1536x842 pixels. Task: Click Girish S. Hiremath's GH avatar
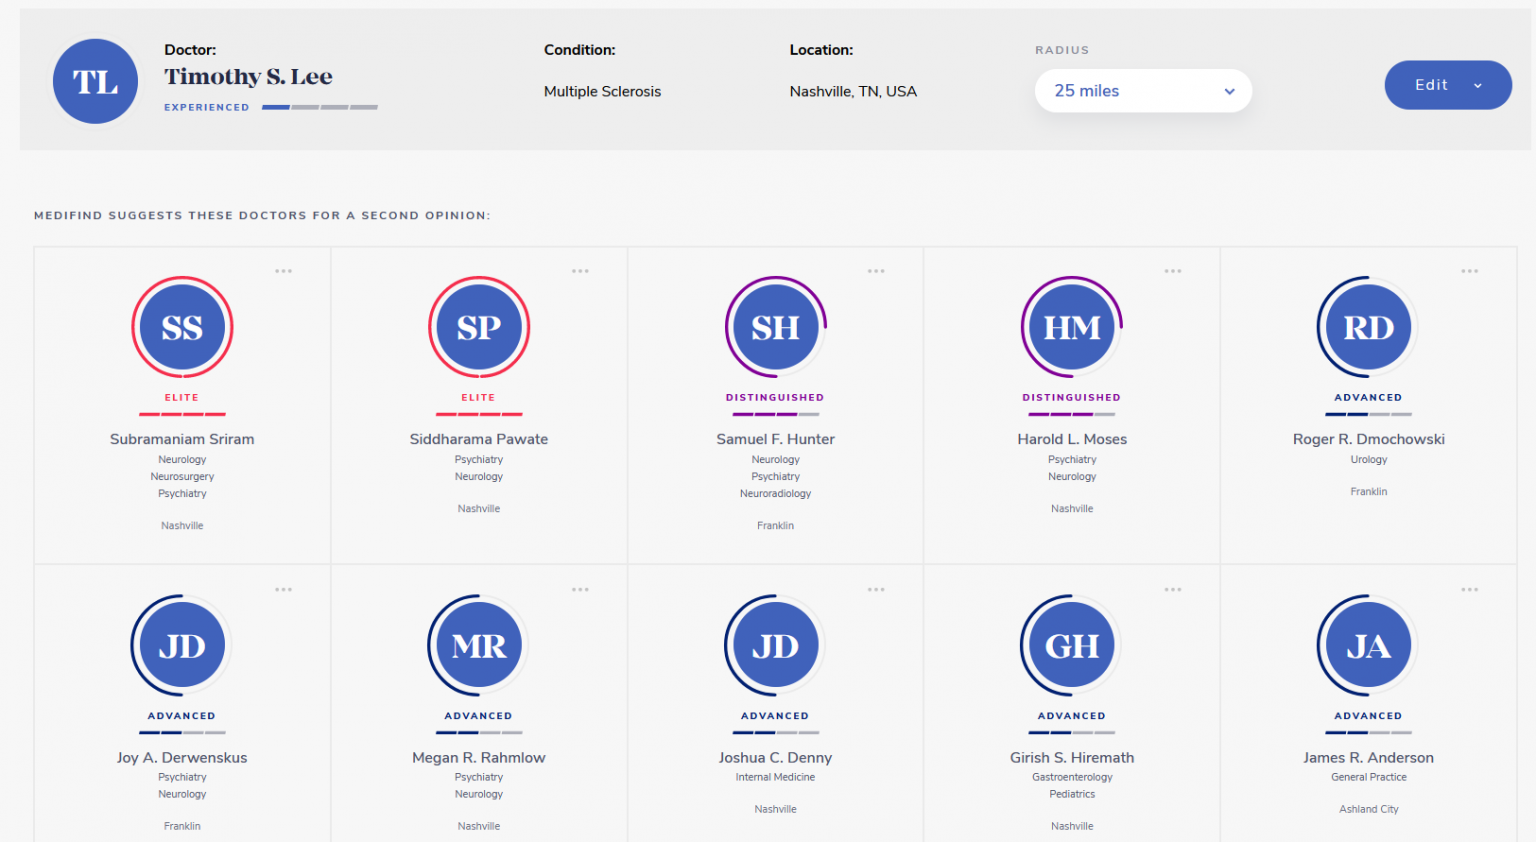pos(1072,646)
